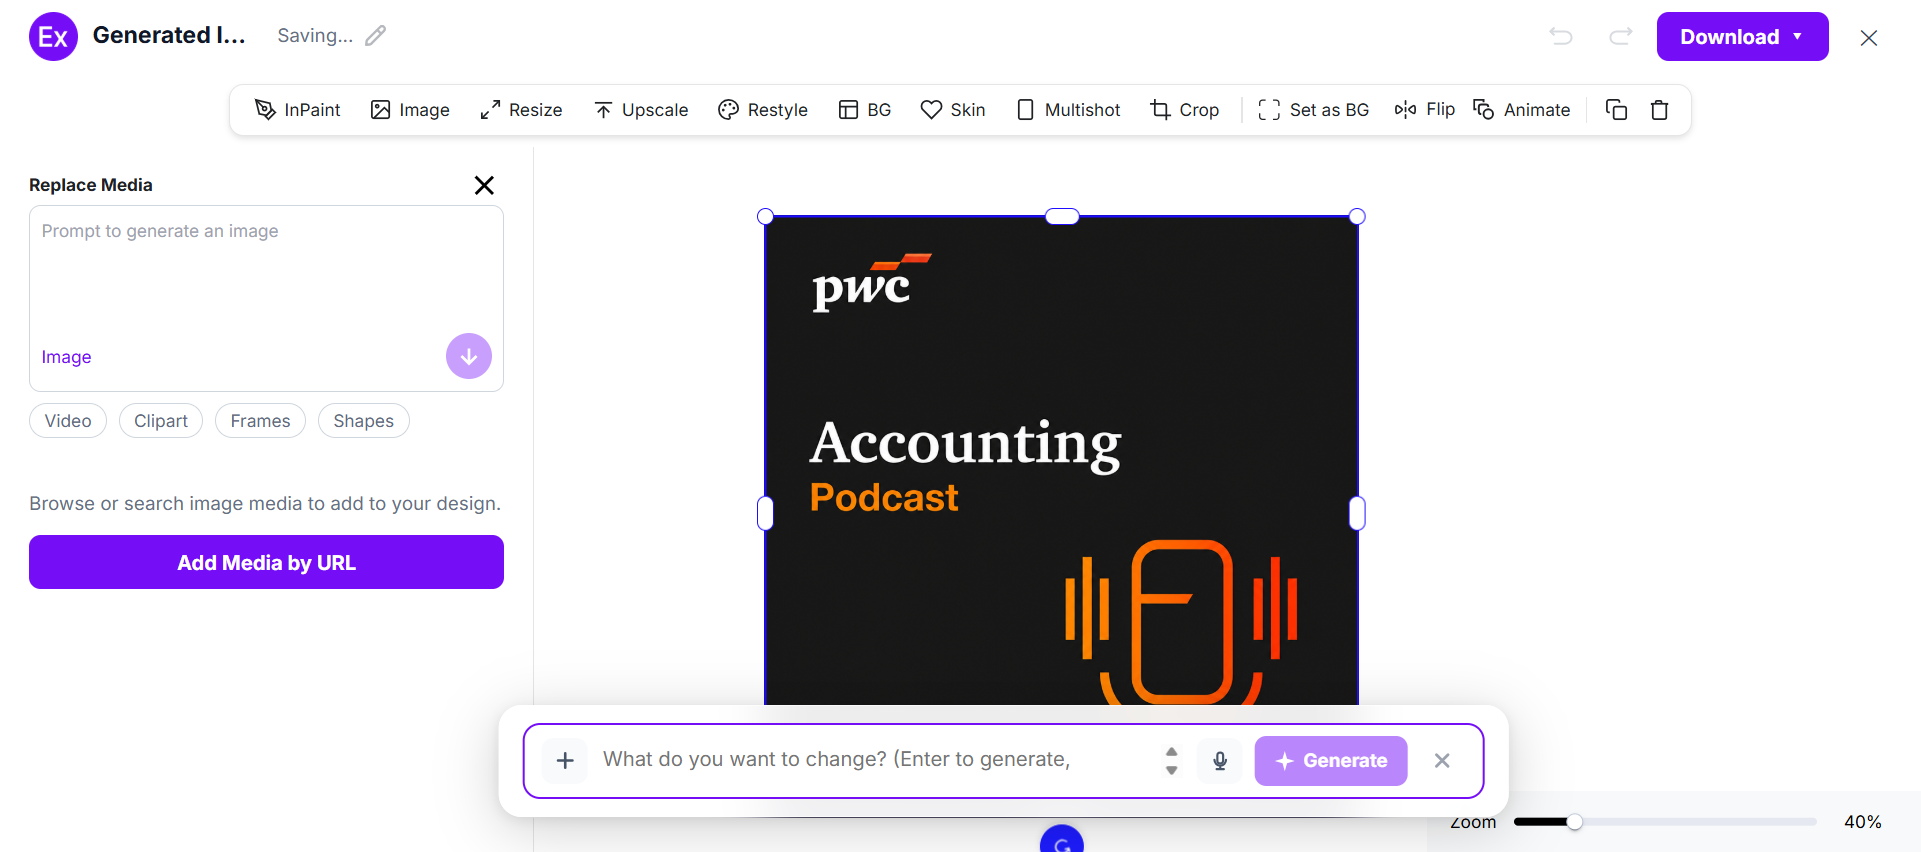Click the Ex logo avatar

click(x=53, y=37)
